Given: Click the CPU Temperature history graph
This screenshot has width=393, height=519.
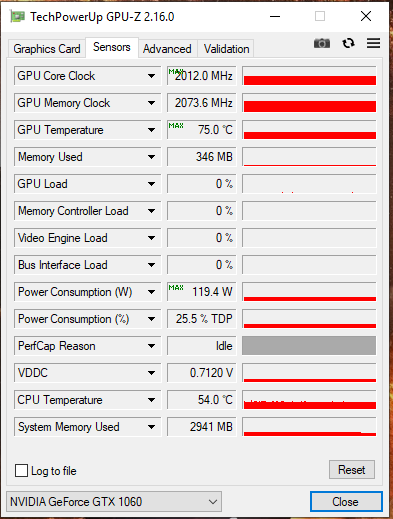Looking at the screenshot, I should click(x=309, y=400).
